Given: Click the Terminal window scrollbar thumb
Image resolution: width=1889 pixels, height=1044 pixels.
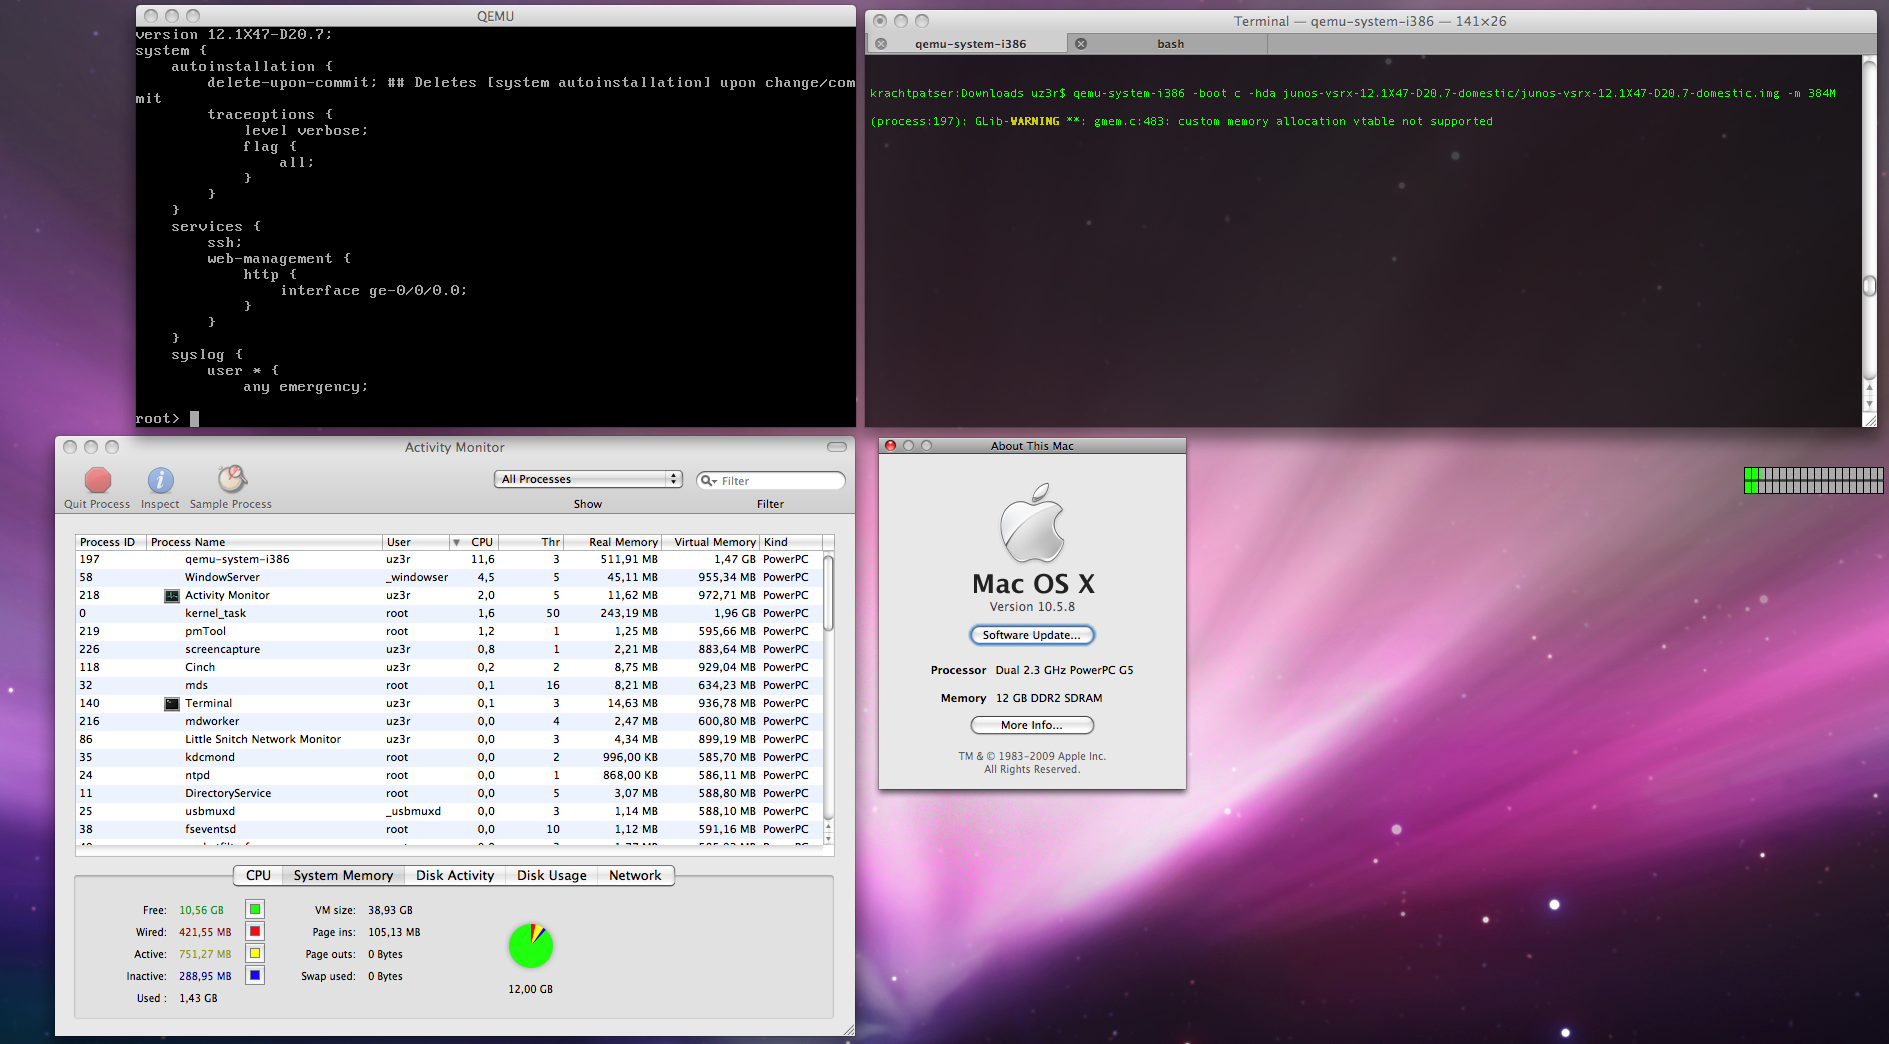Looking at the screenshot, I should point(1869,286).
